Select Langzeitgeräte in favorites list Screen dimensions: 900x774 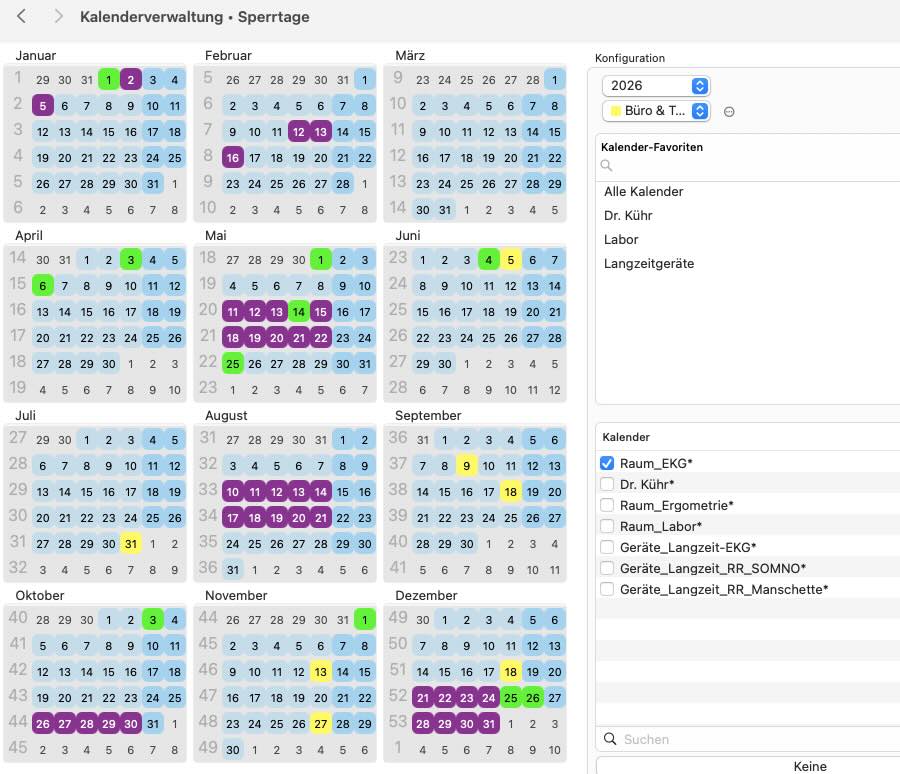[x=649, y=264]
